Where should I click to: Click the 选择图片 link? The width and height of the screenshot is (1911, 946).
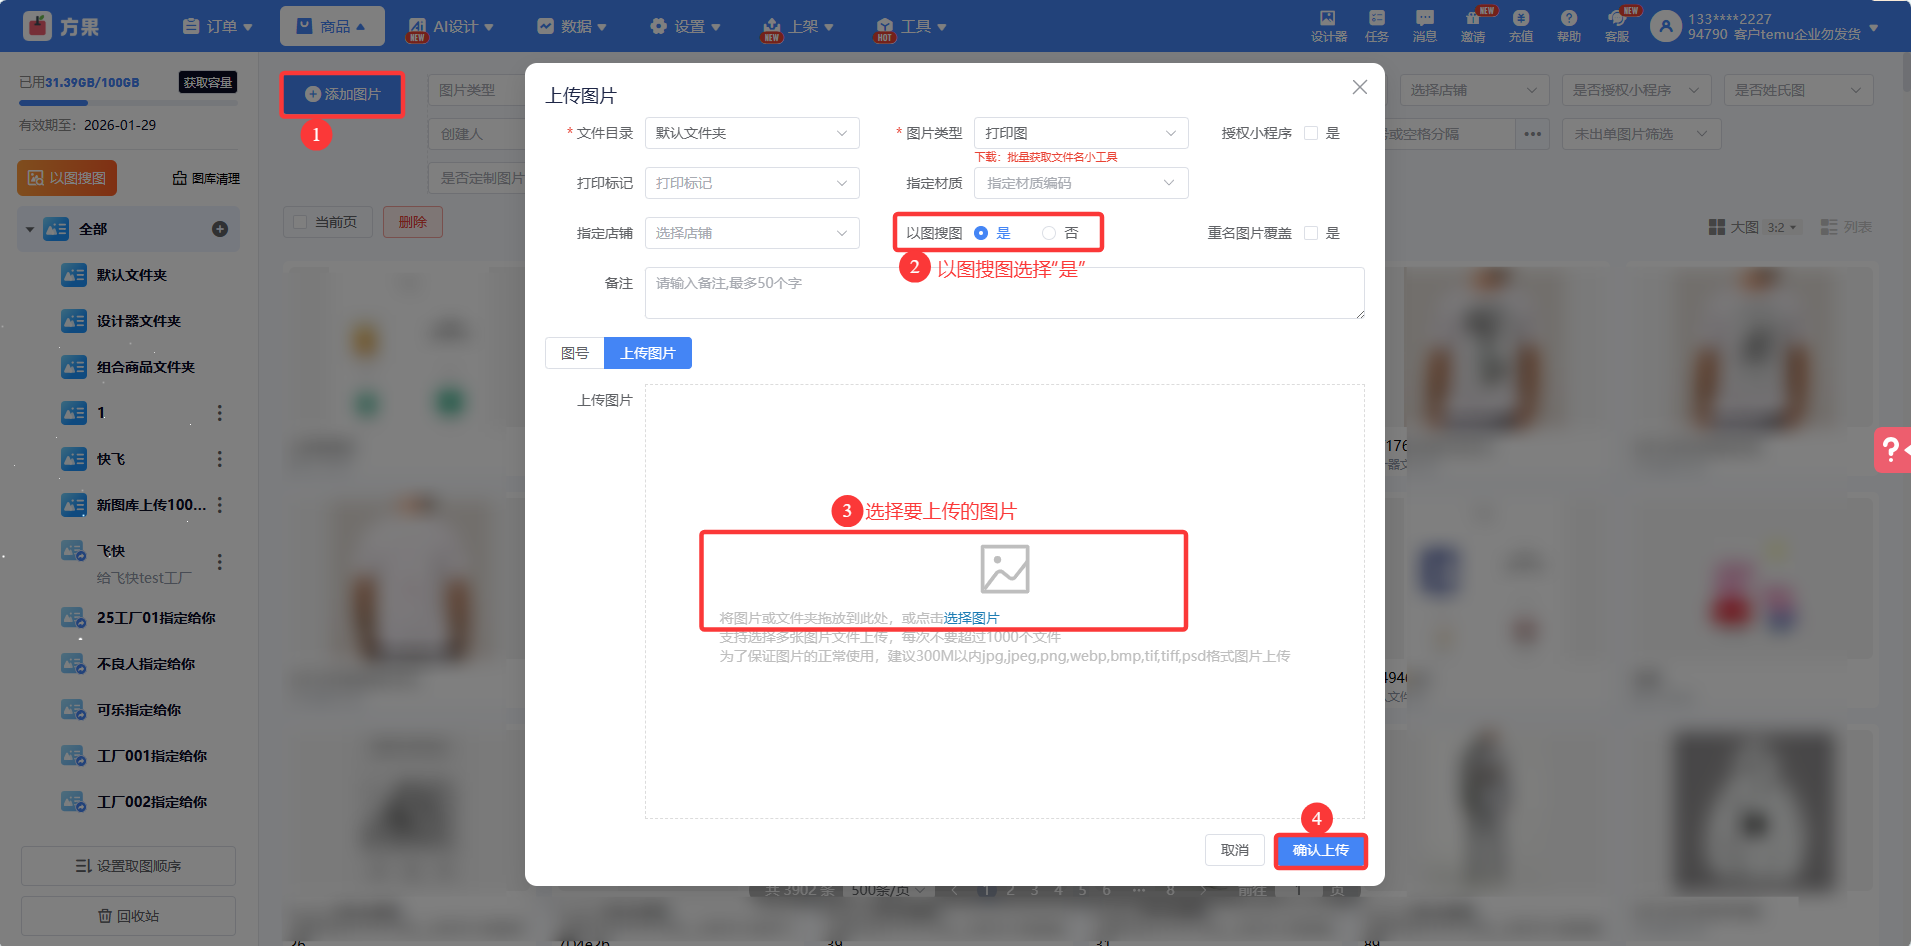tap(971, 618)
